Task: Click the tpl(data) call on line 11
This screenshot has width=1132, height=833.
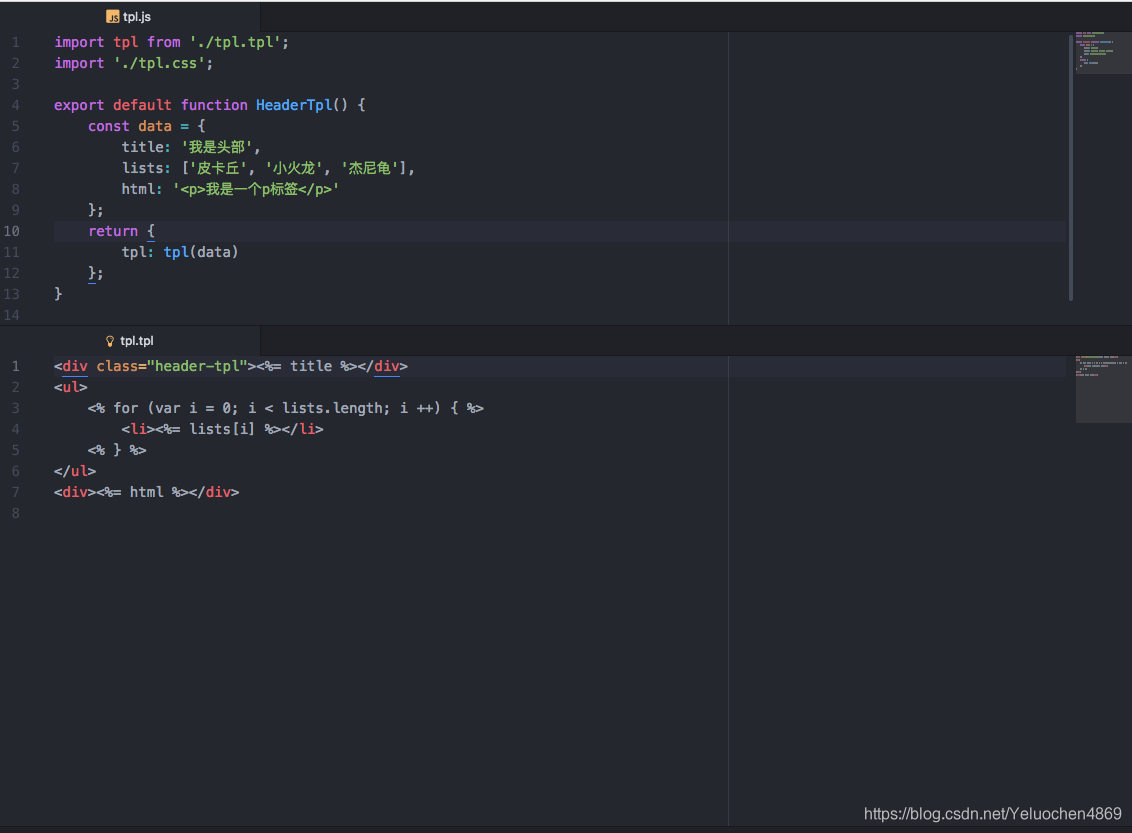Action: tap(201, 252)
